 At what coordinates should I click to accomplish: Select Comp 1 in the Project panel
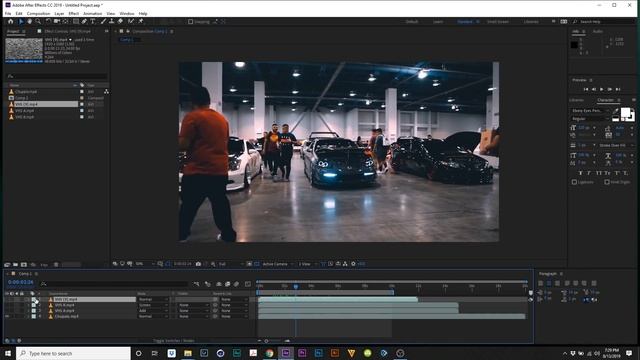pos(21,98)
